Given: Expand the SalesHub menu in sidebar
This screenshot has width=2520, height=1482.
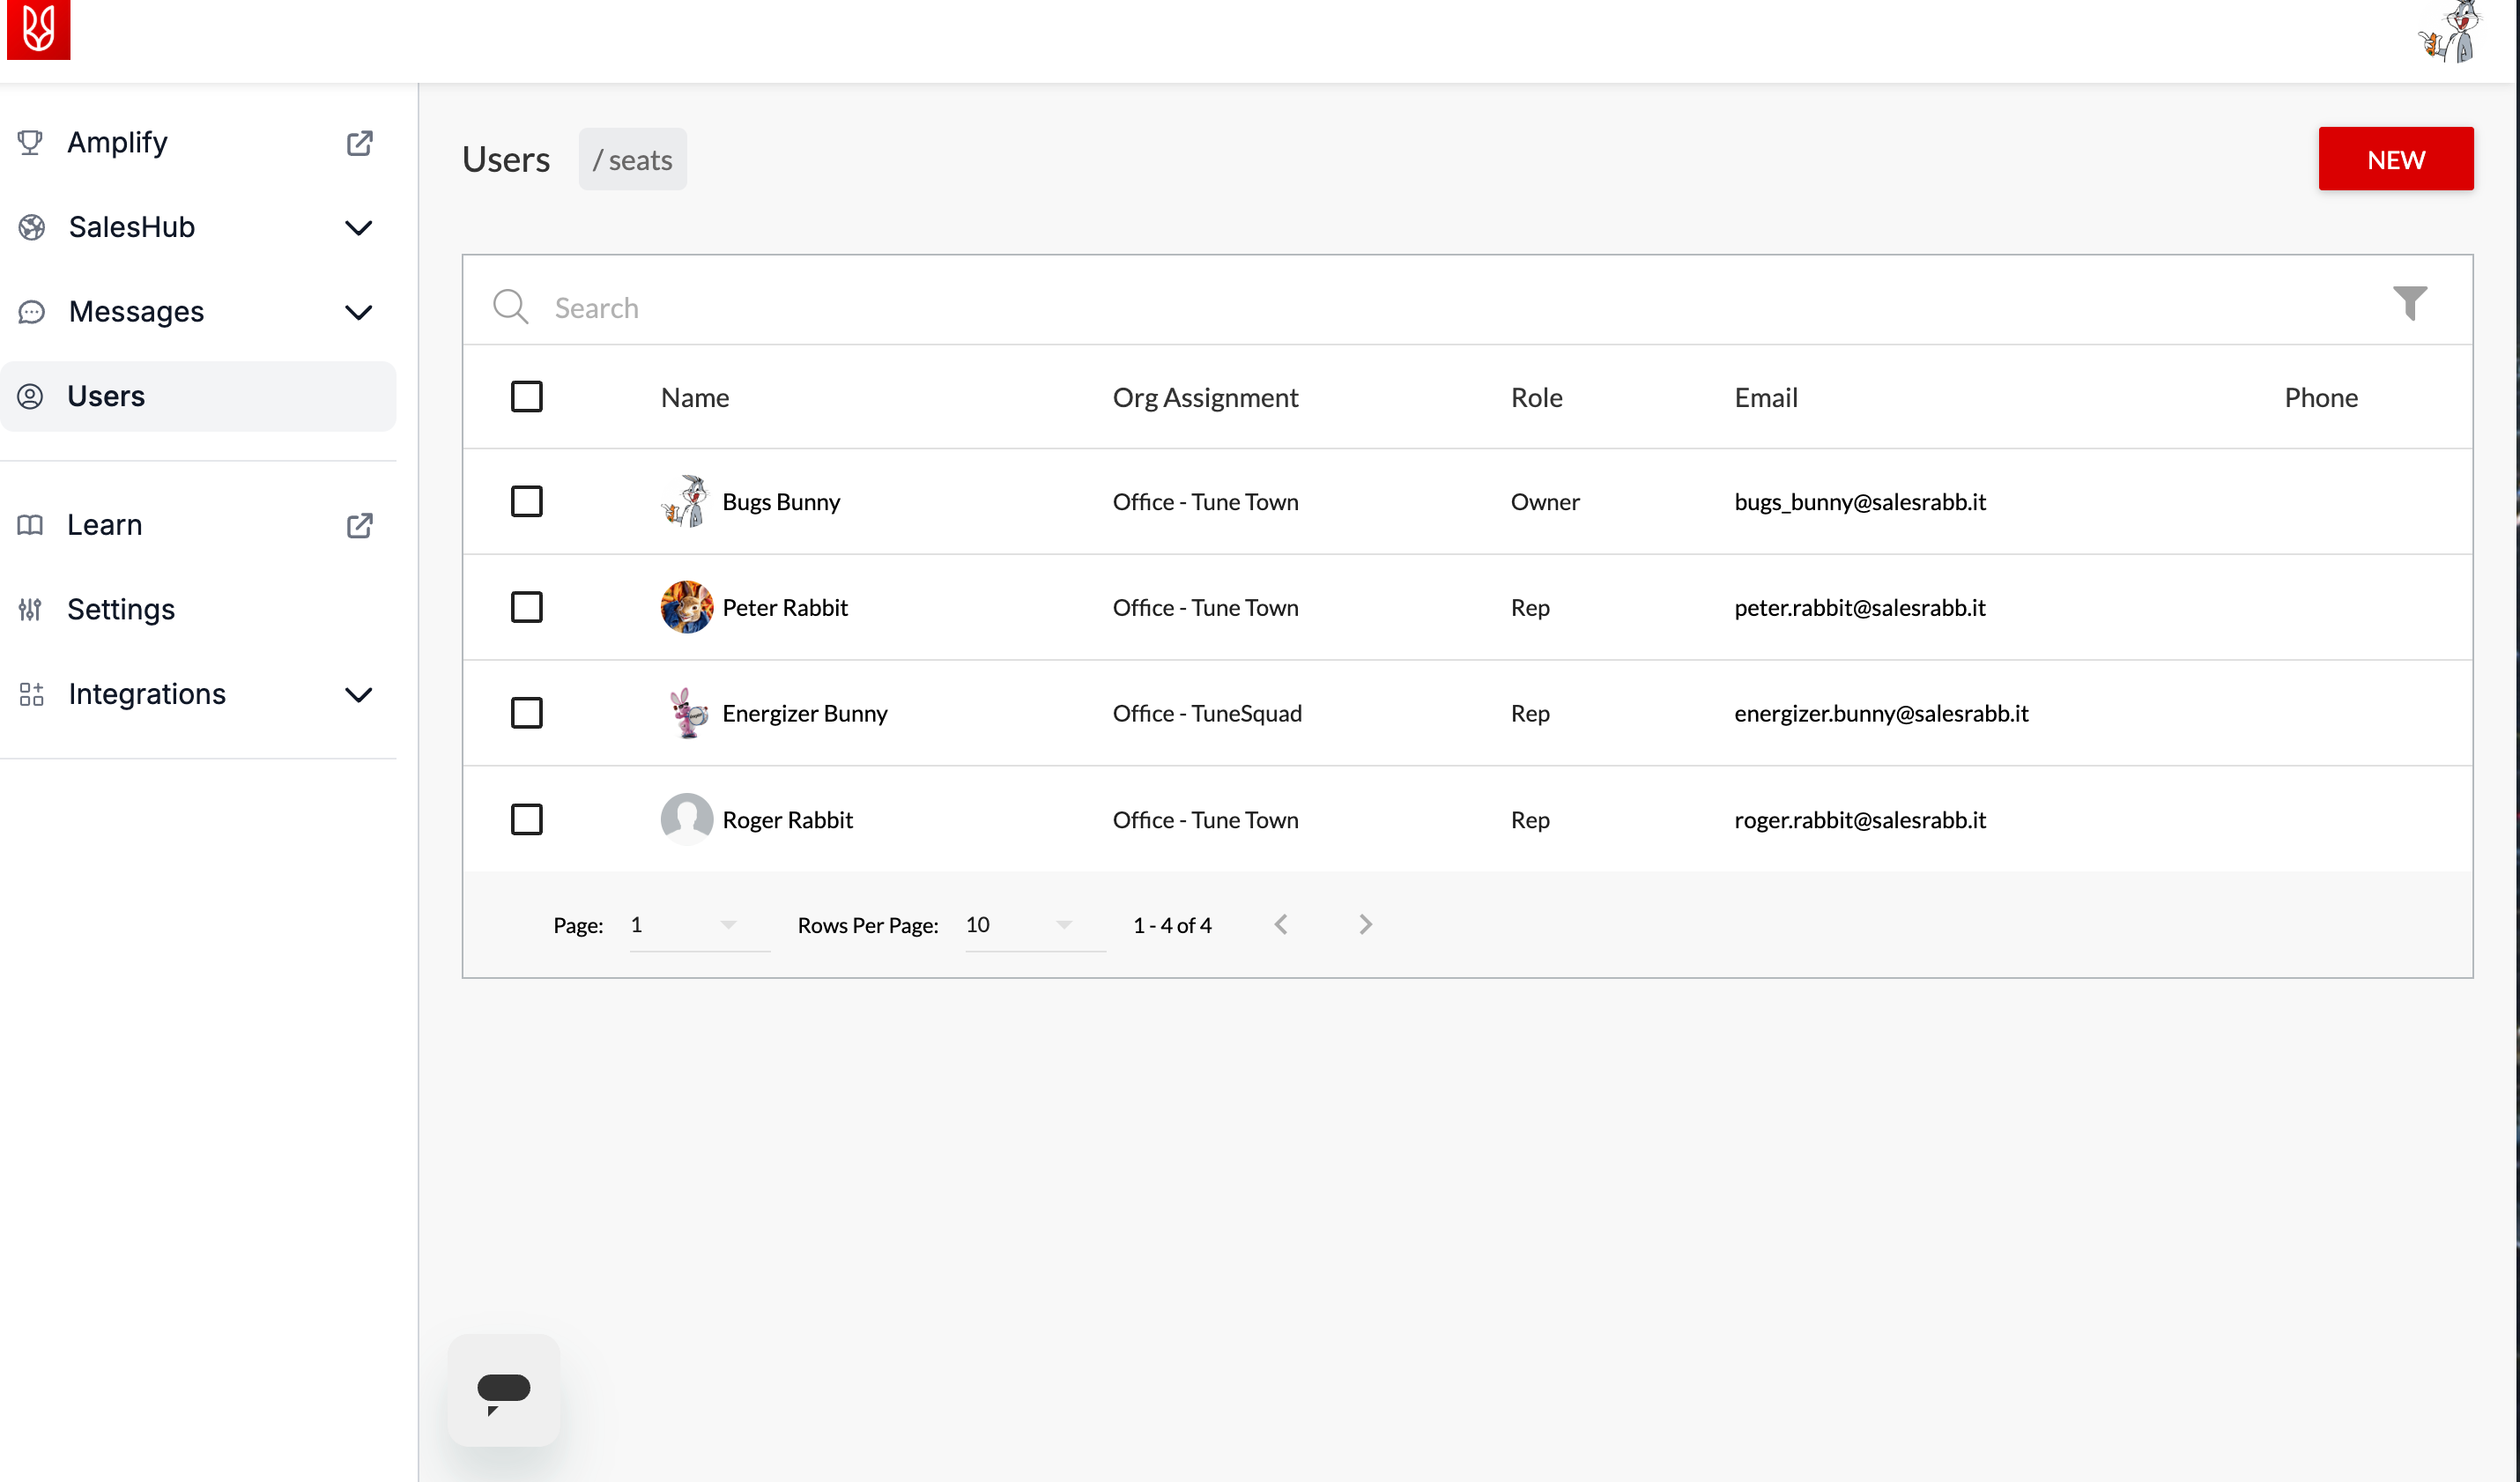Looking at the screenshot, I should pos(358,227).
